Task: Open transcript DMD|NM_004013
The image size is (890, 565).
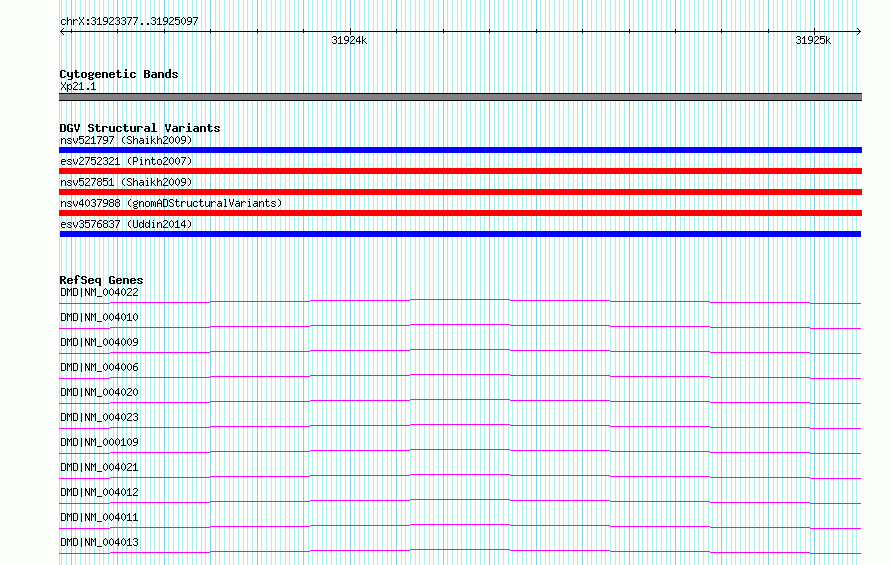Action: (99, 542)
